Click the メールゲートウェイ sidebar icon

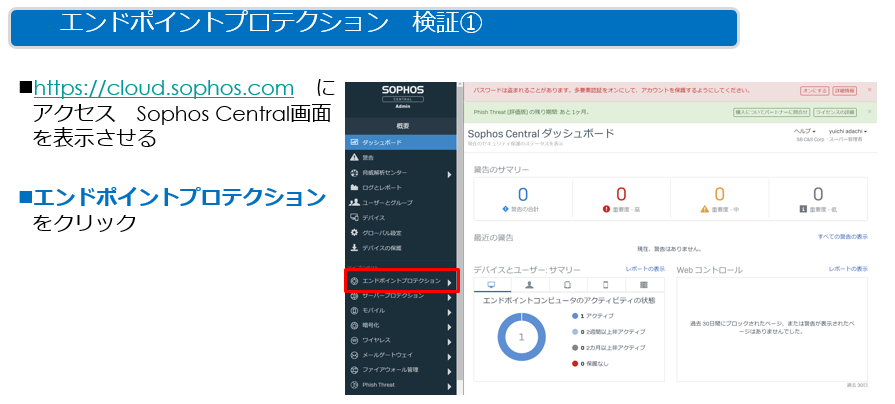[354, 355]
